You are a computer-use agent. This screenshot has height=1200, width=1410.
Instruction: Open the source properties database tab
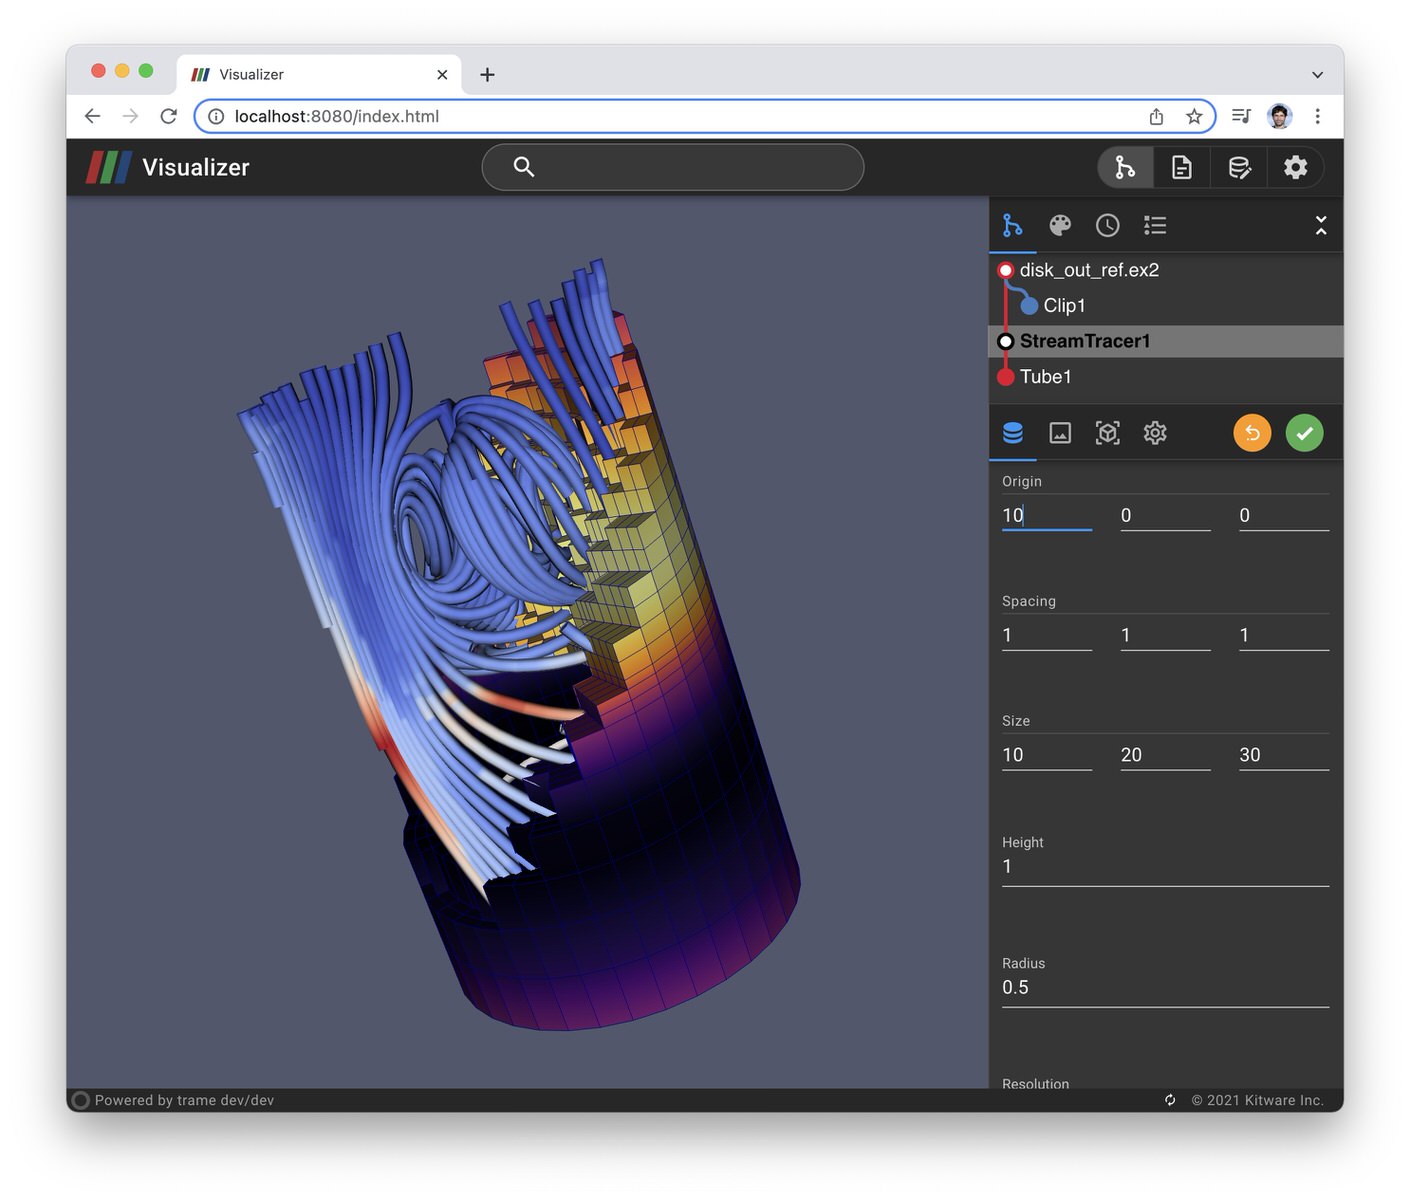coord(1013,433)
